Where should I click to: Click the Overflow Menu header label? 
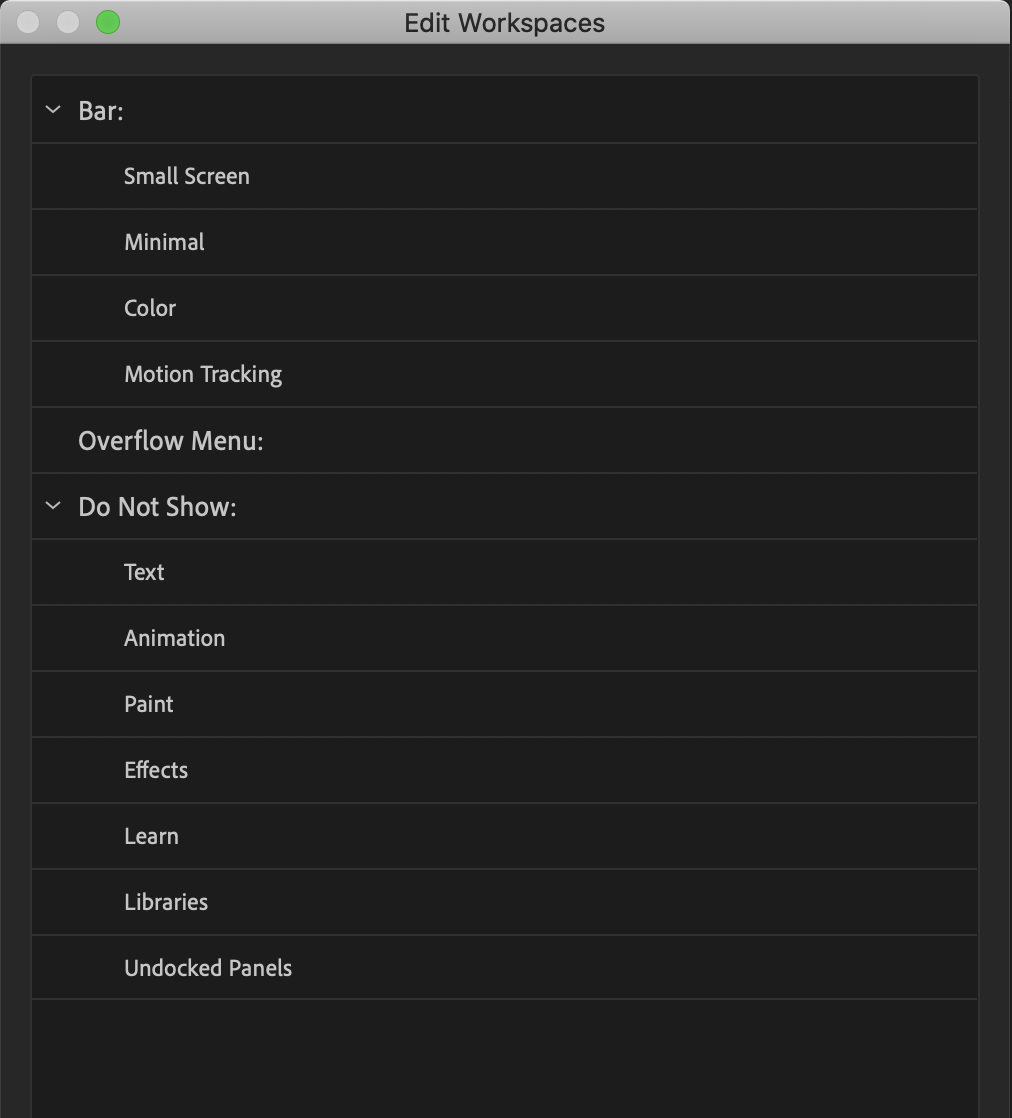click(x=170, y=440)
